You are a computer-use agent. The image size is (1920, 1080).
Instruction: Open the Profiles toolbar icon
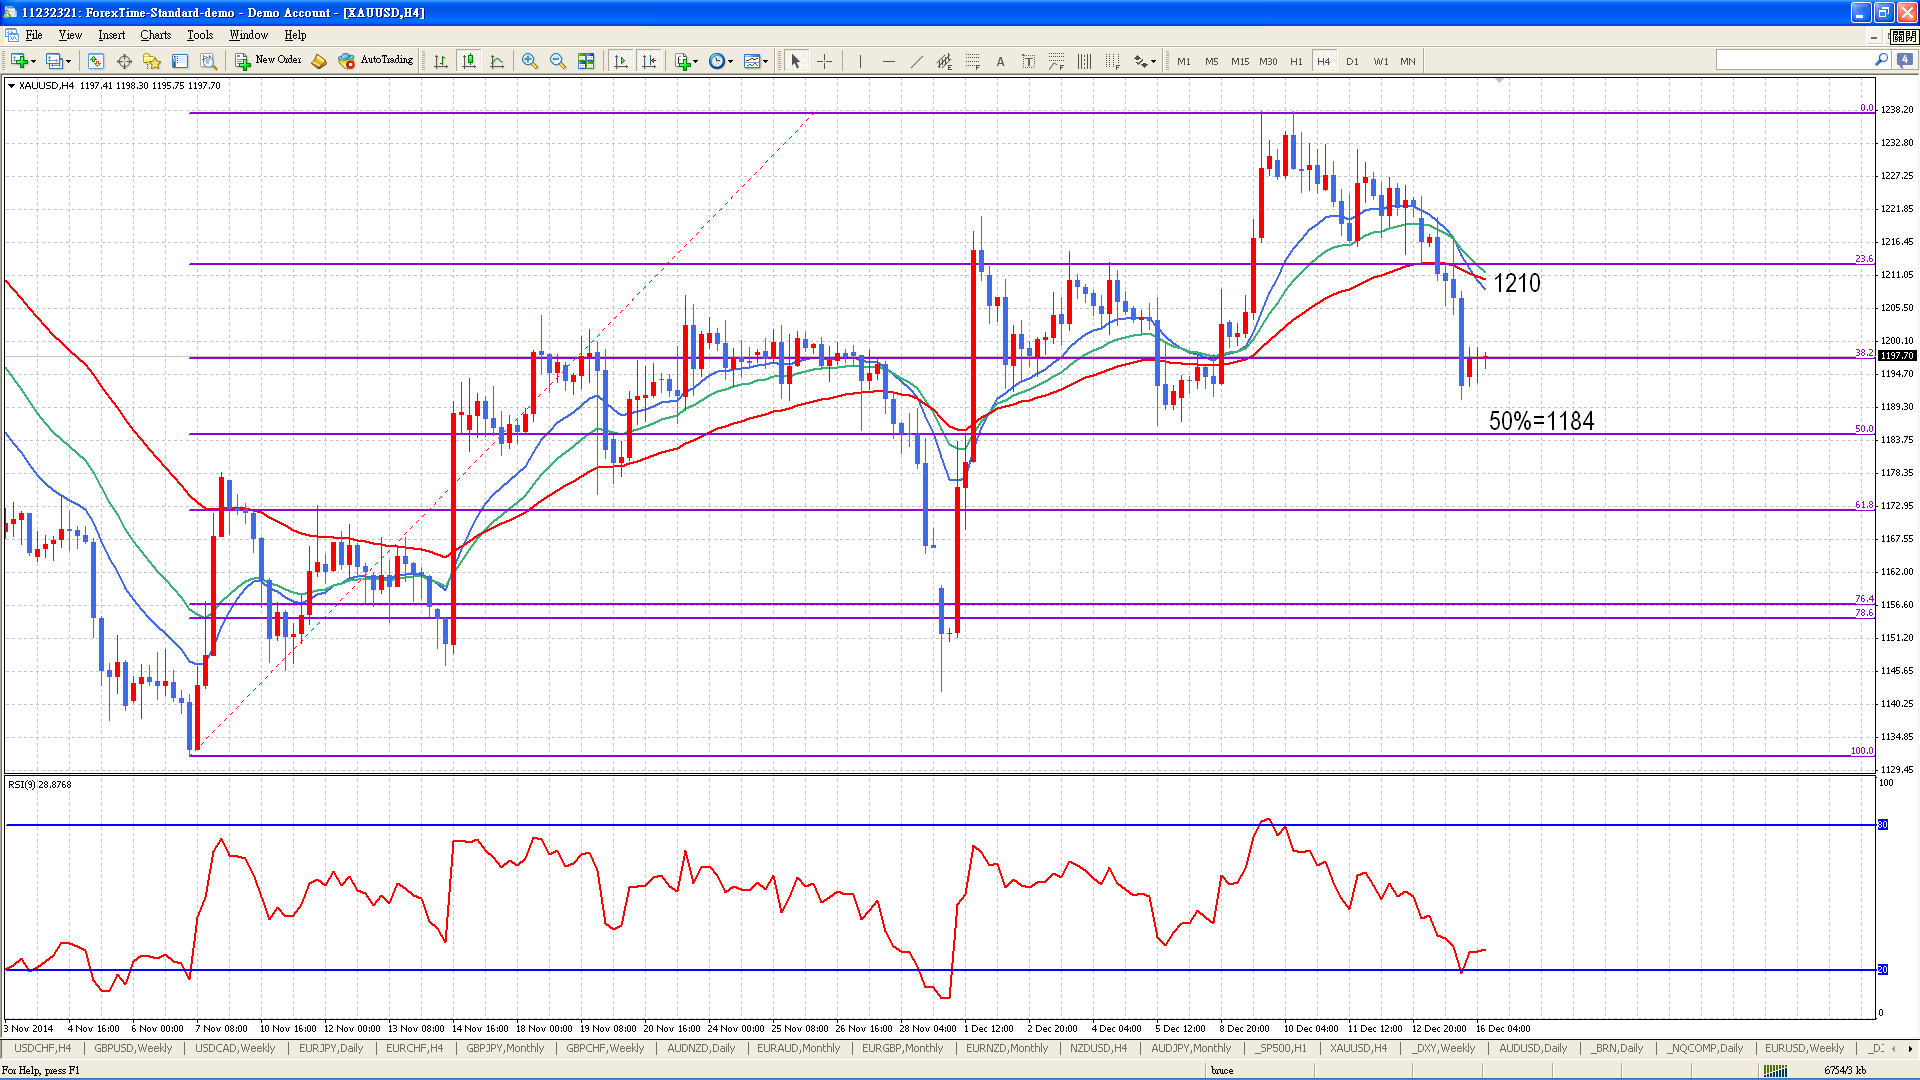coord(55,61)
